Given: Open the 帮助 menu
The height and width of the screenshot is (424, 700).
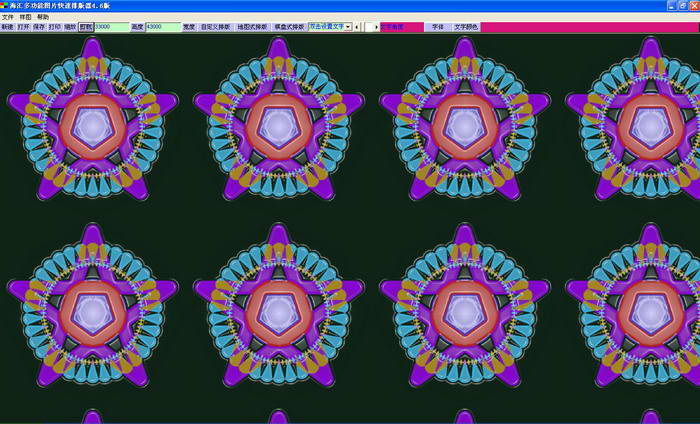Looking at the screenshot, I should [x=43, y=17].
